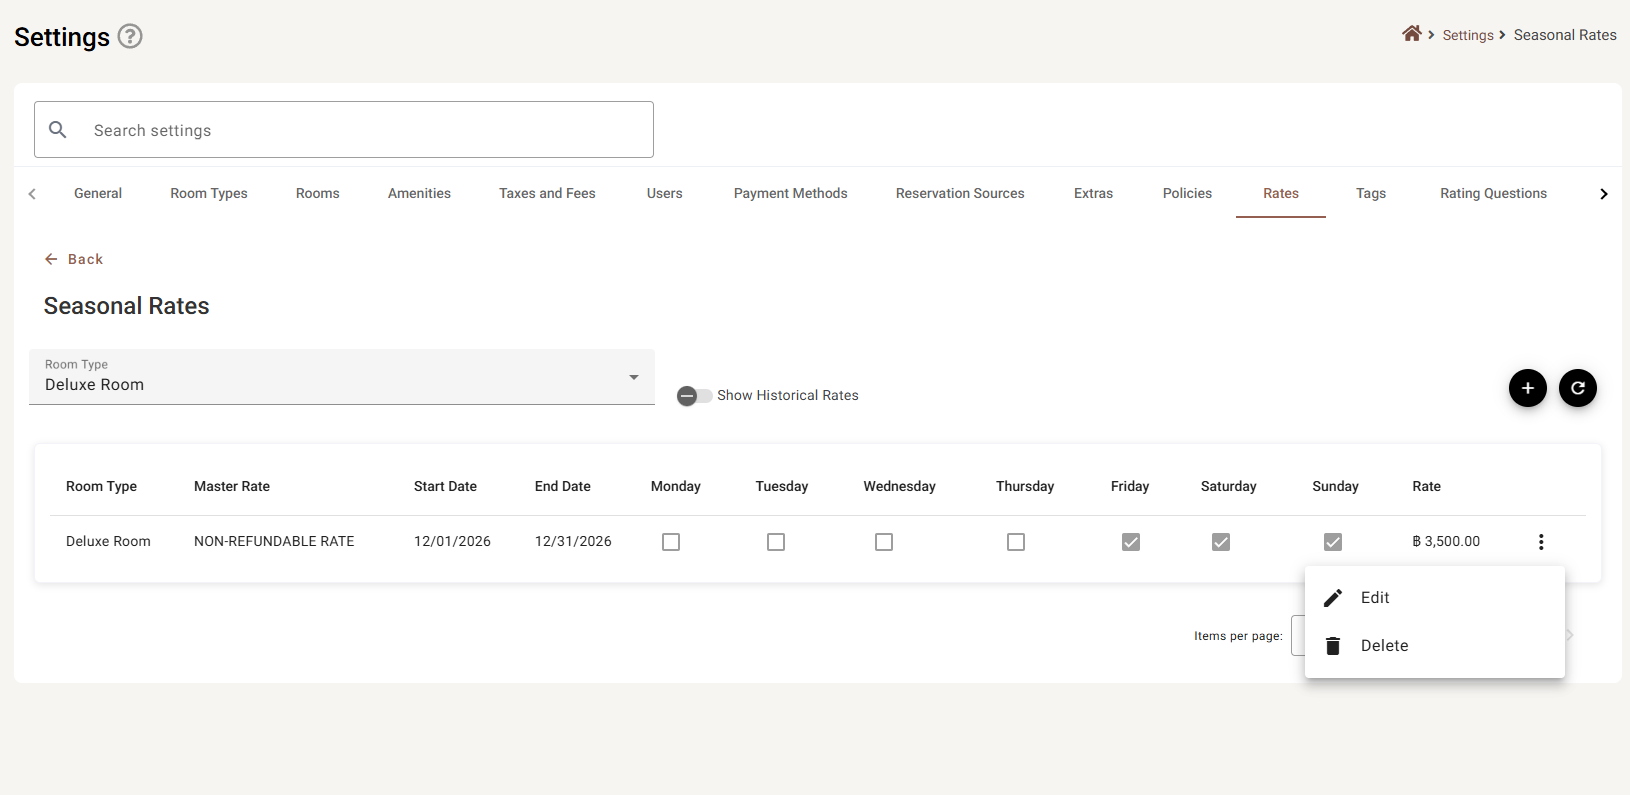Click the Deluxe Room cell in table row
This screenshot has width=1630, height=795.
[x=108, y=542]
